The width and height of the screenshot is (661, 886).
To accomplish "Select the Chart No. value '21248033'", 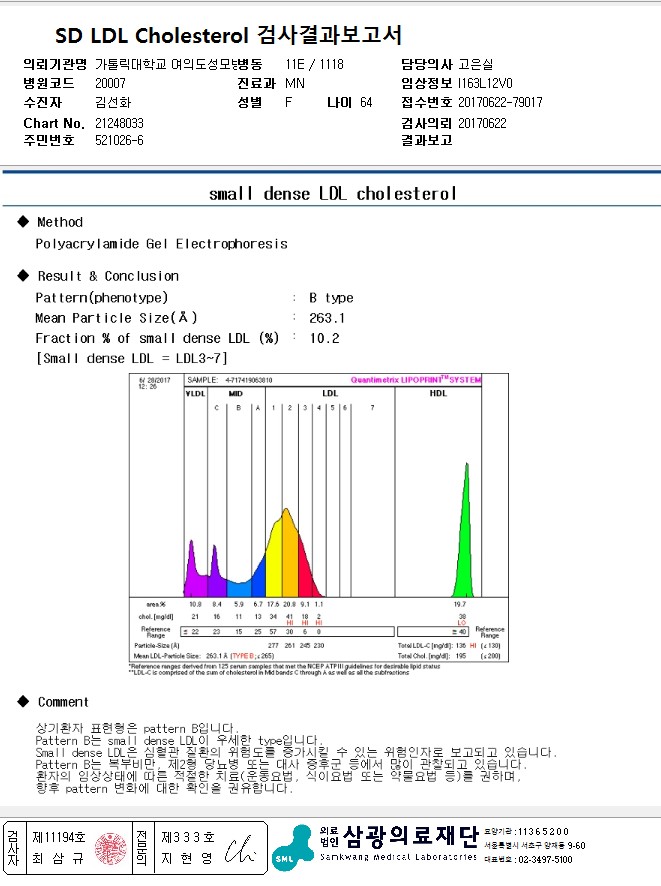I will coord(119,123).
